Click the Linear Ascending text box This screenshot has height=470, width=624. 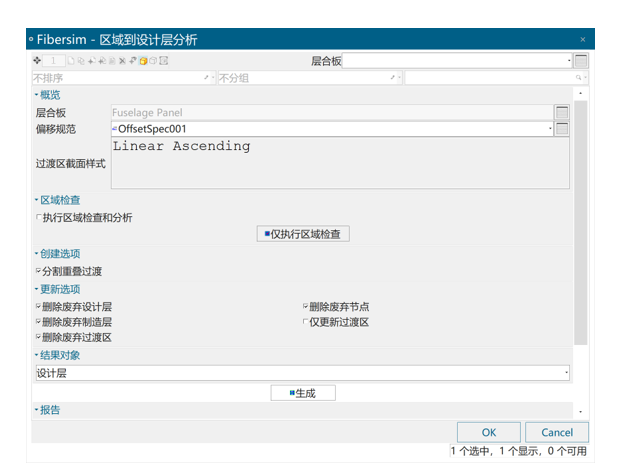coord(340,163)
